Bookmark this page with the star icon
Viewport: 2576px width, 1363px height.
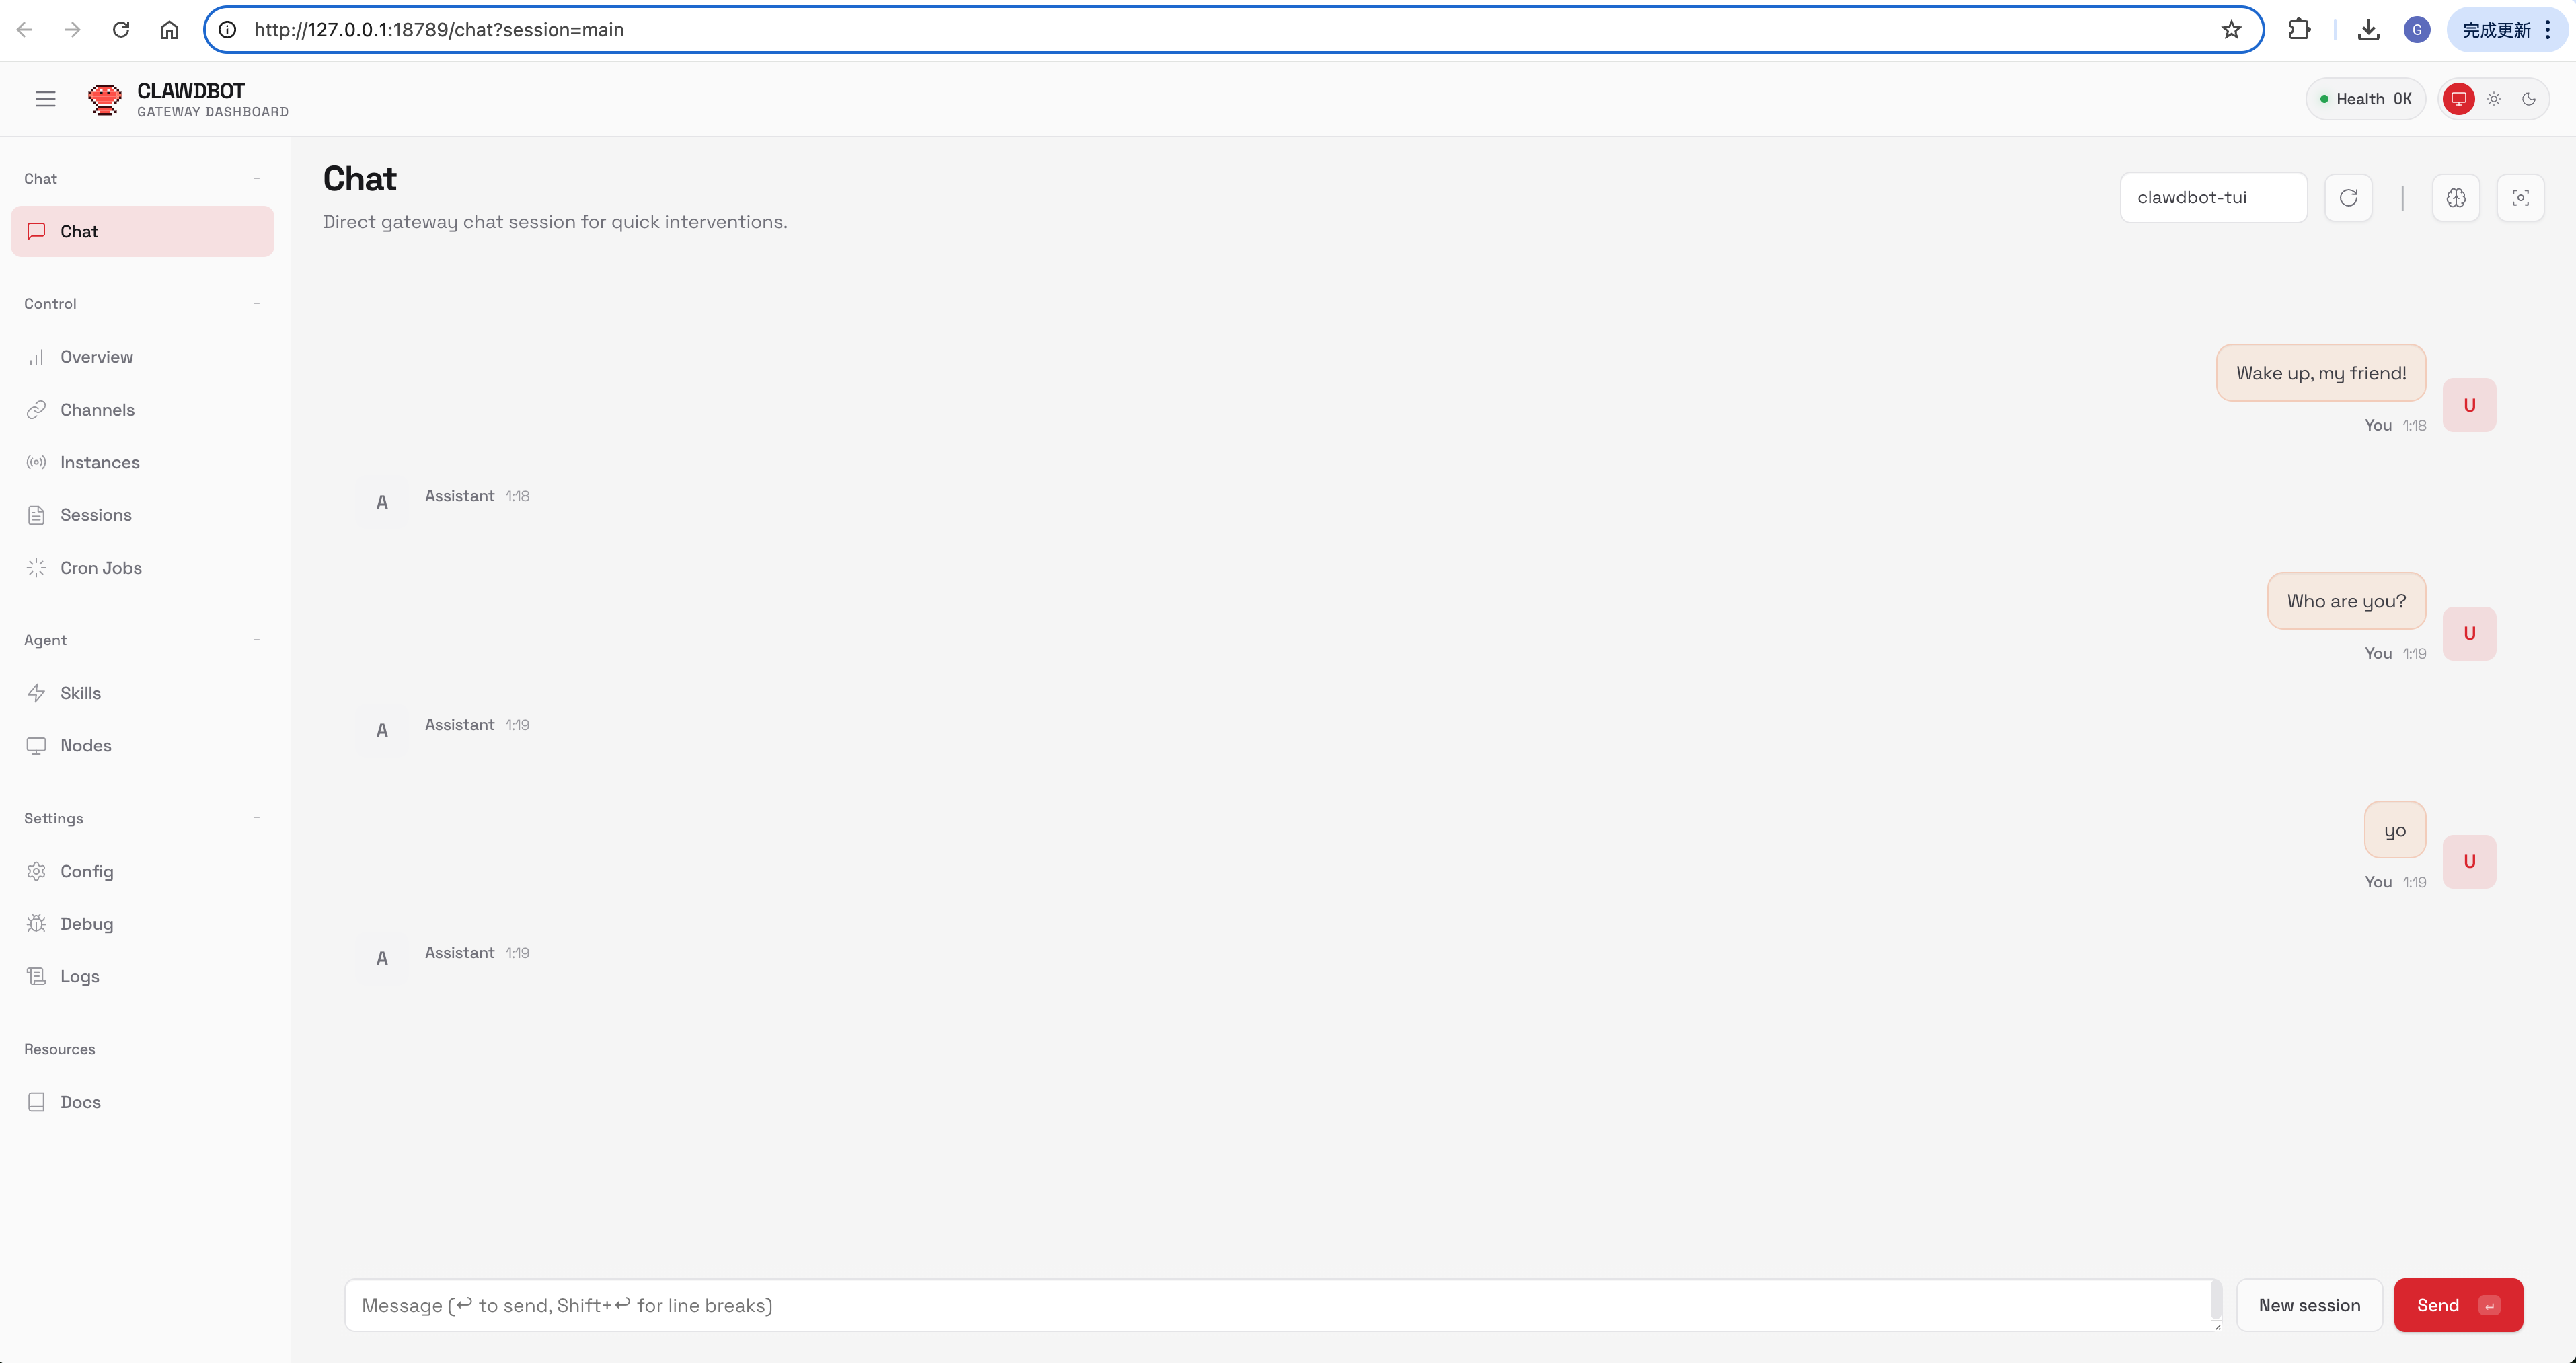[2231, 29]
